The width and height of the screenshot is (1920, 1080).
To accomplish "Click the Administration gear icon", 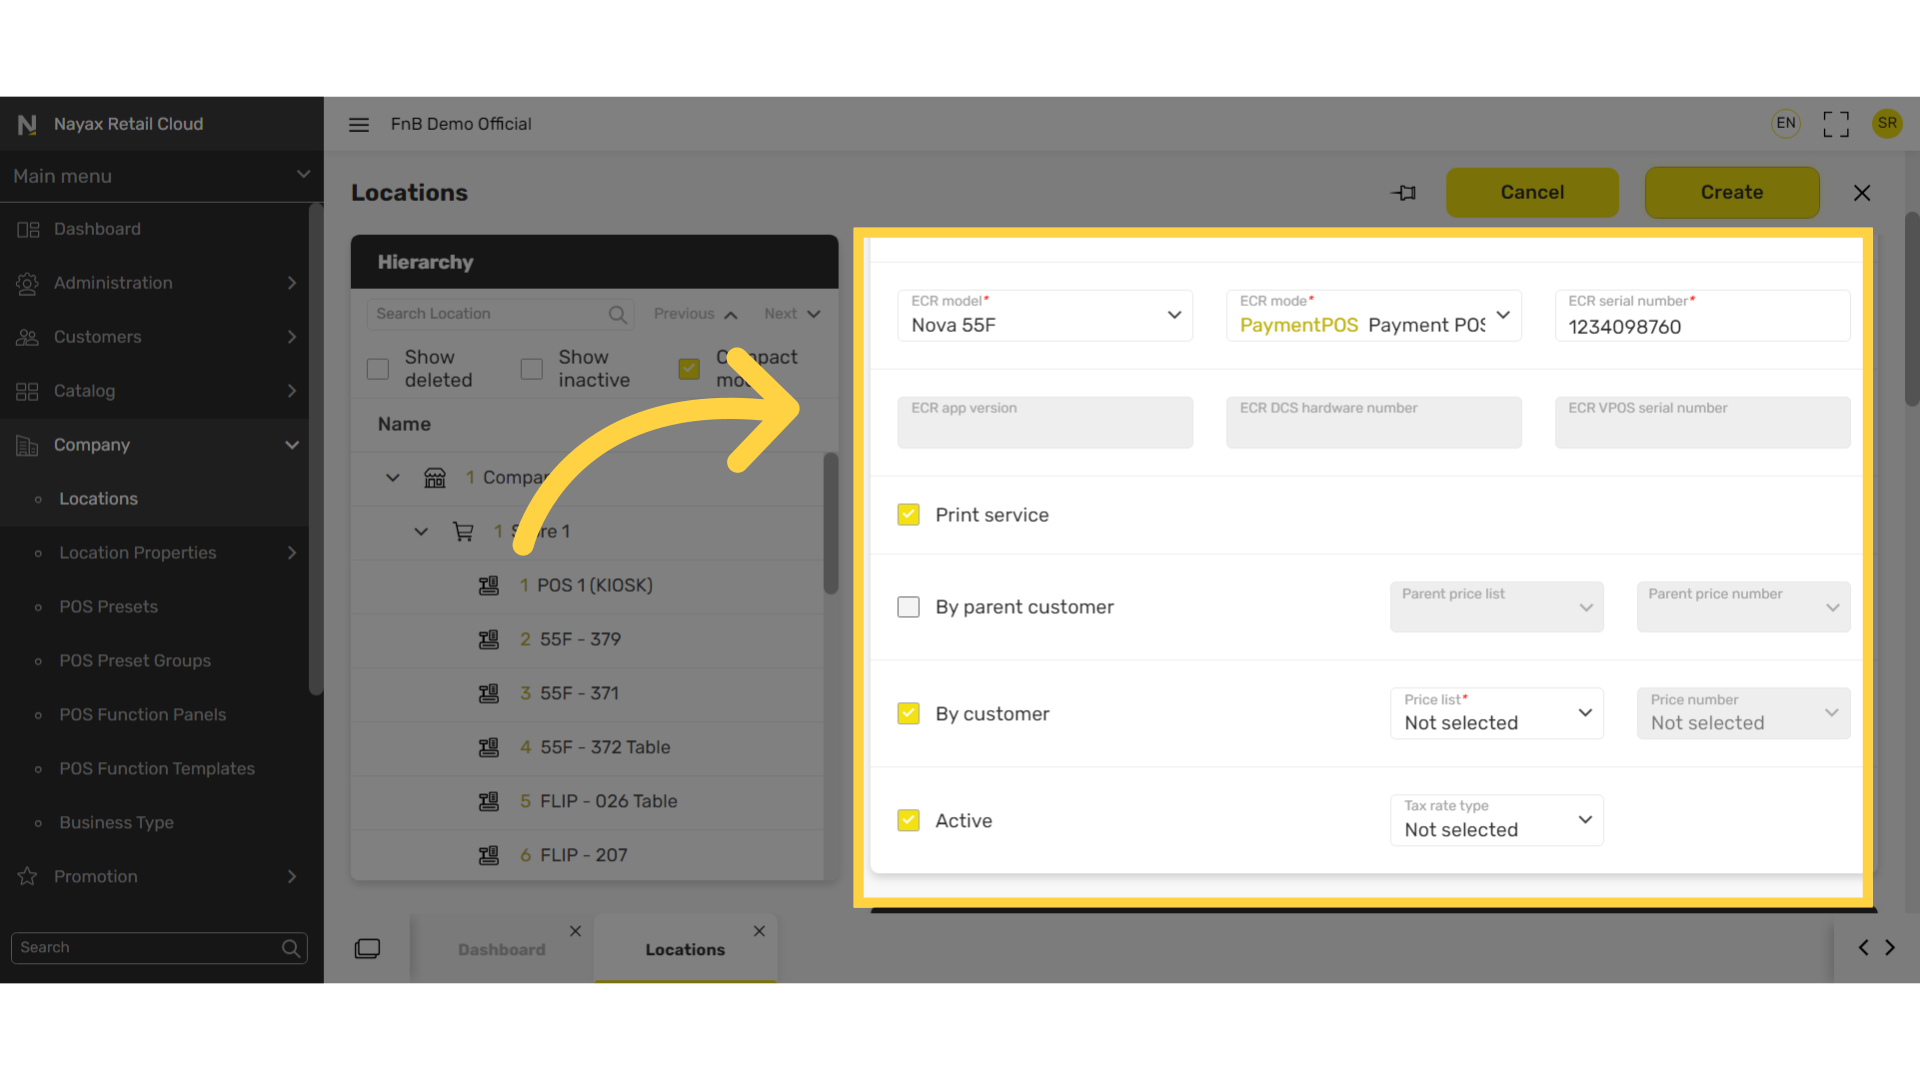I will [28, 283].
